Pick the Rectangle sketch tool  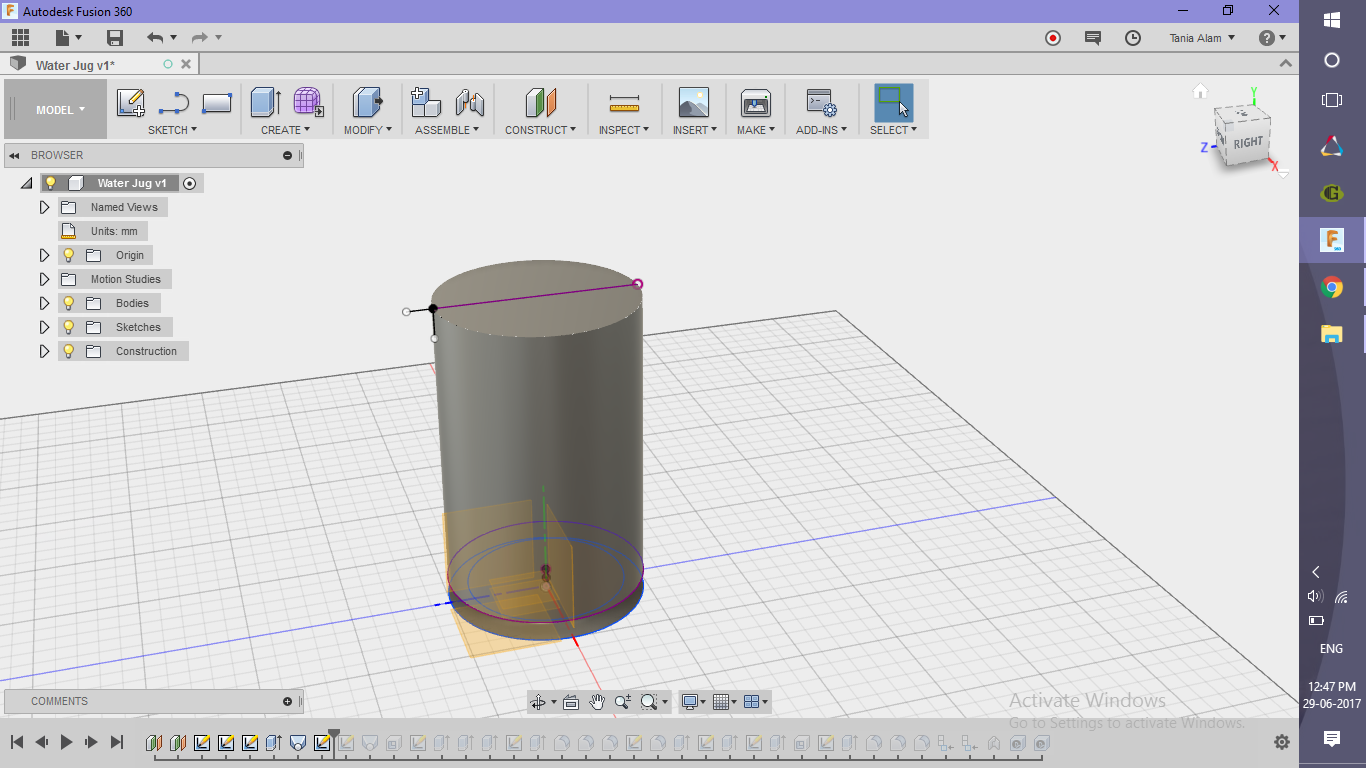pos(217,102)
